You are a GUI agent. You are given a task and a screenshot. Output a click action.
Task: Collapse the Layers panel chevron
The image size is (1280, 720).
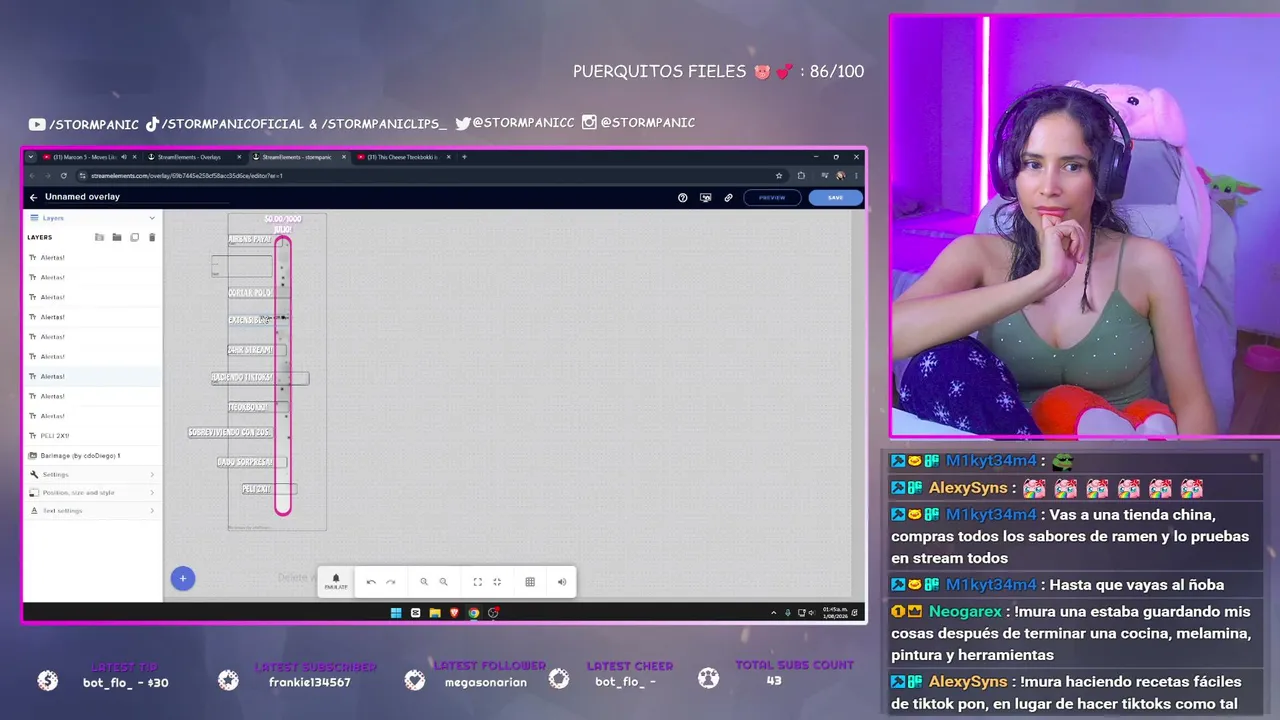click(x=152, y=218)
